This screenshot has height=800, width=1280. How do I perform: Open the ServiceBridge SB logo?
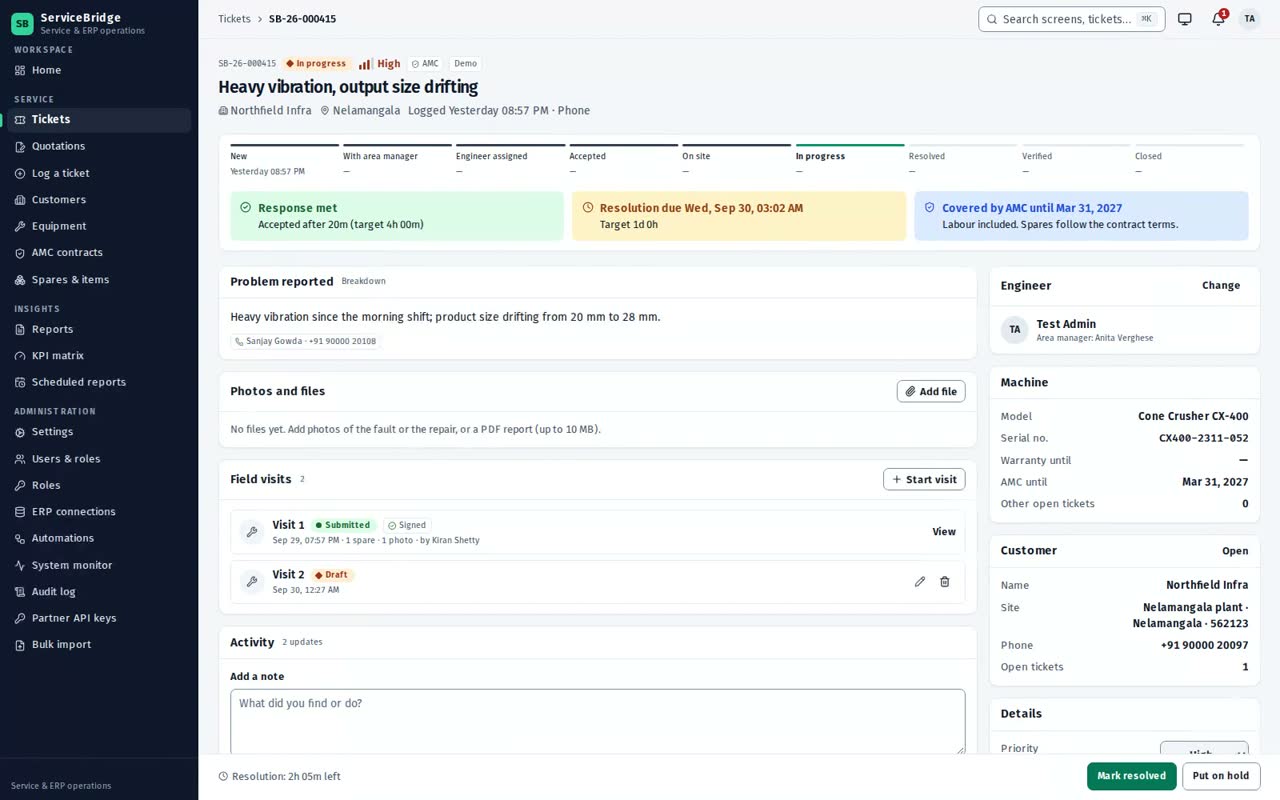(x=22, y=23)
